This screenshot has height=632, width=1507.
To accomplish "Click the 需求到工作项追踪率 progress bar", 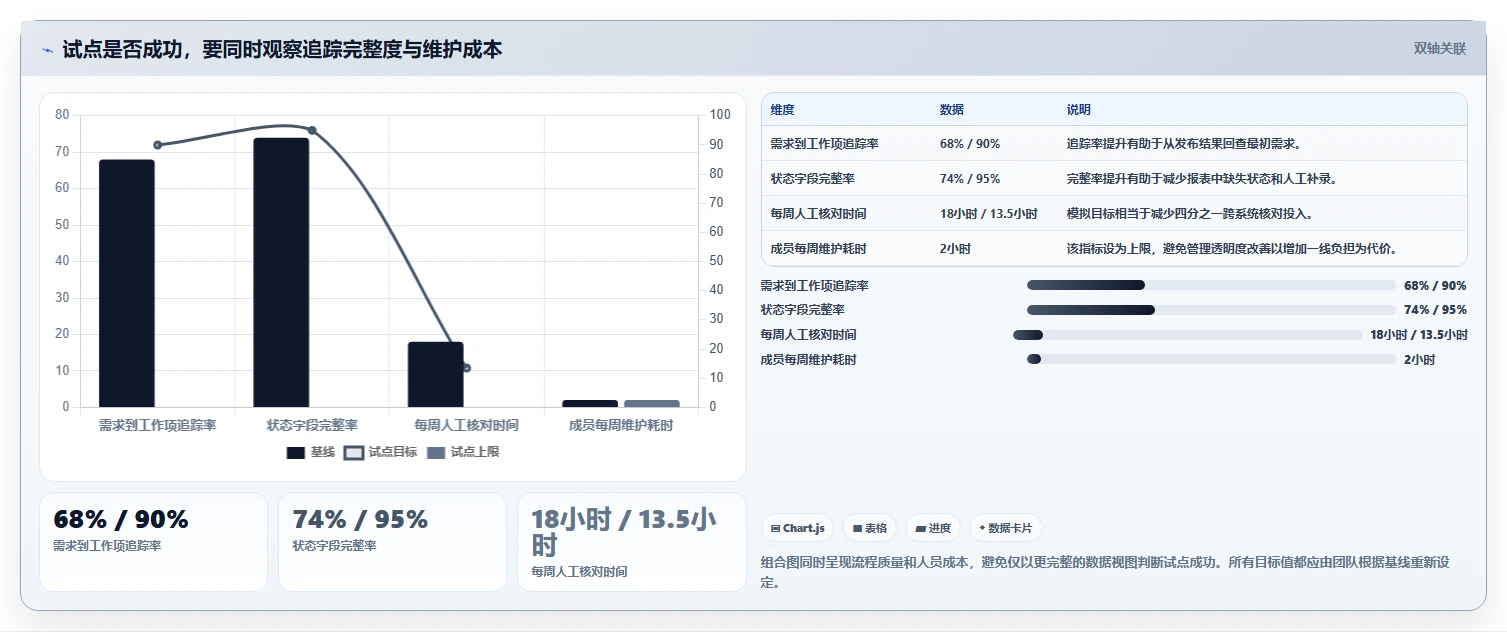I will point(1211,285).
